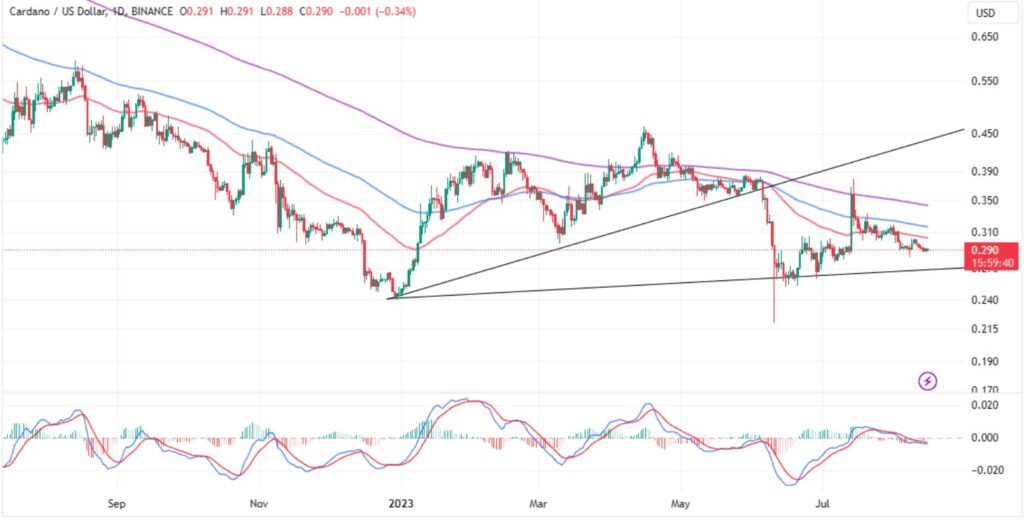Click the 0.390 price axis label
The width and height of the screenshot is (1024, 525).
click(987, 172)
